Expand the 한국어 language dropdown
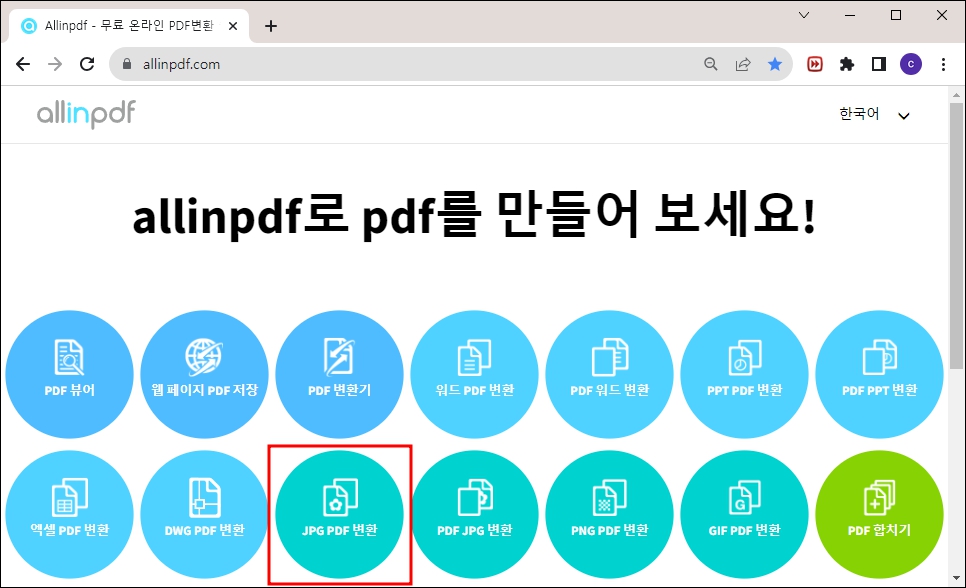The image size is (966, 588). 874,114
